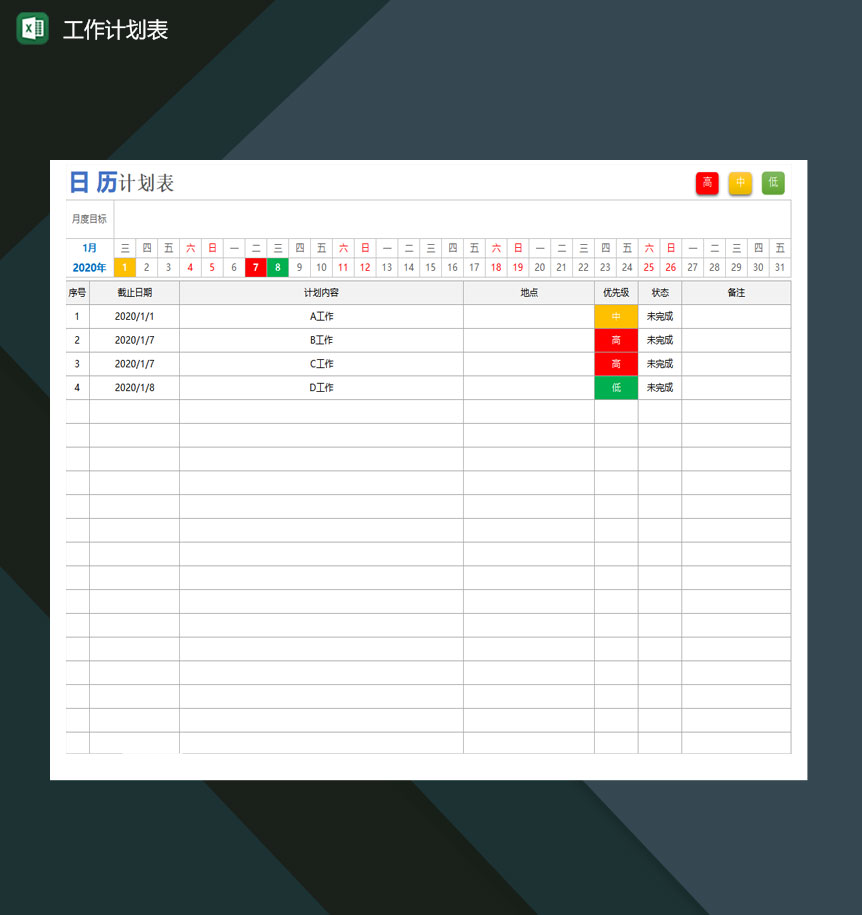
Task: Click the 未完成 status for A工作
Action: 659,316
